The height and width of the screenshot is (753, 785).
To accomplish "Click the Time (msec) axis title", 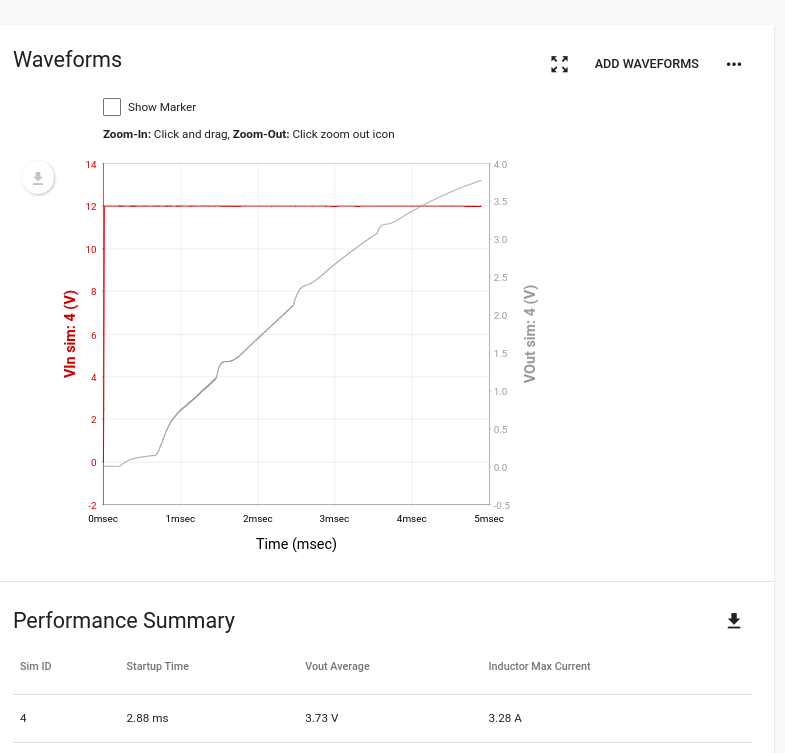I will coord(296,544).
